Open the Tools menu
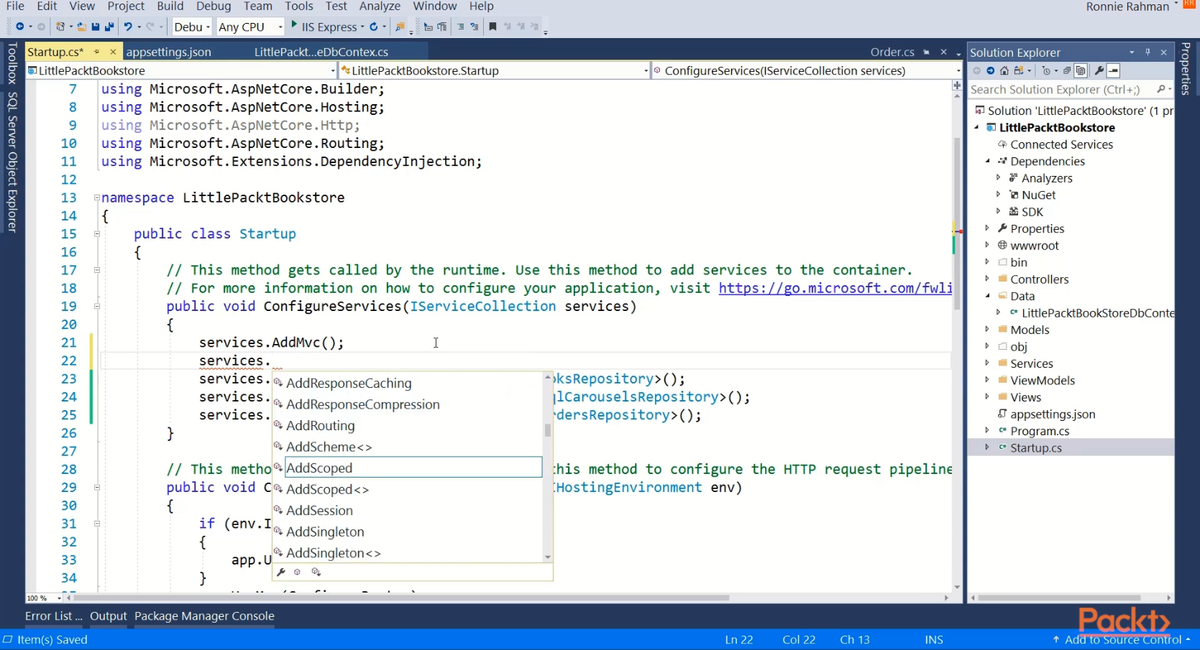The image size is (1200, 650). [299, 6]
